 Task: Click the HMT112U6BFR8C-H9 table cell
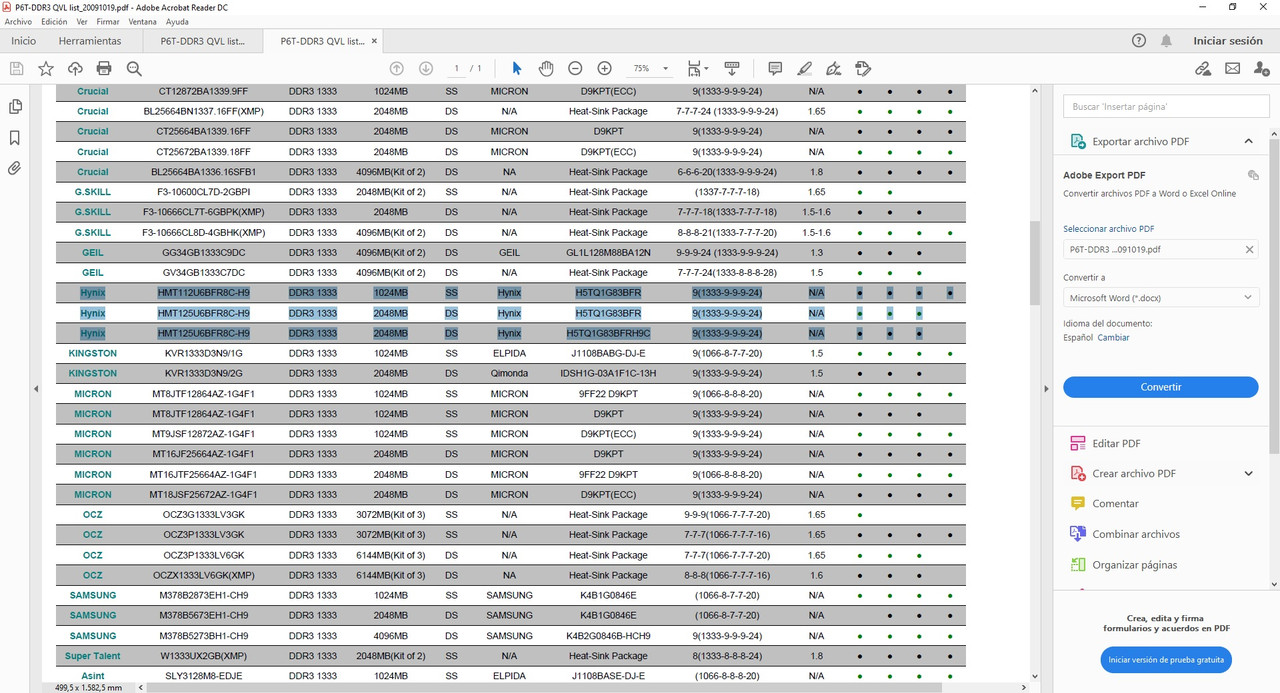[204, 293]
